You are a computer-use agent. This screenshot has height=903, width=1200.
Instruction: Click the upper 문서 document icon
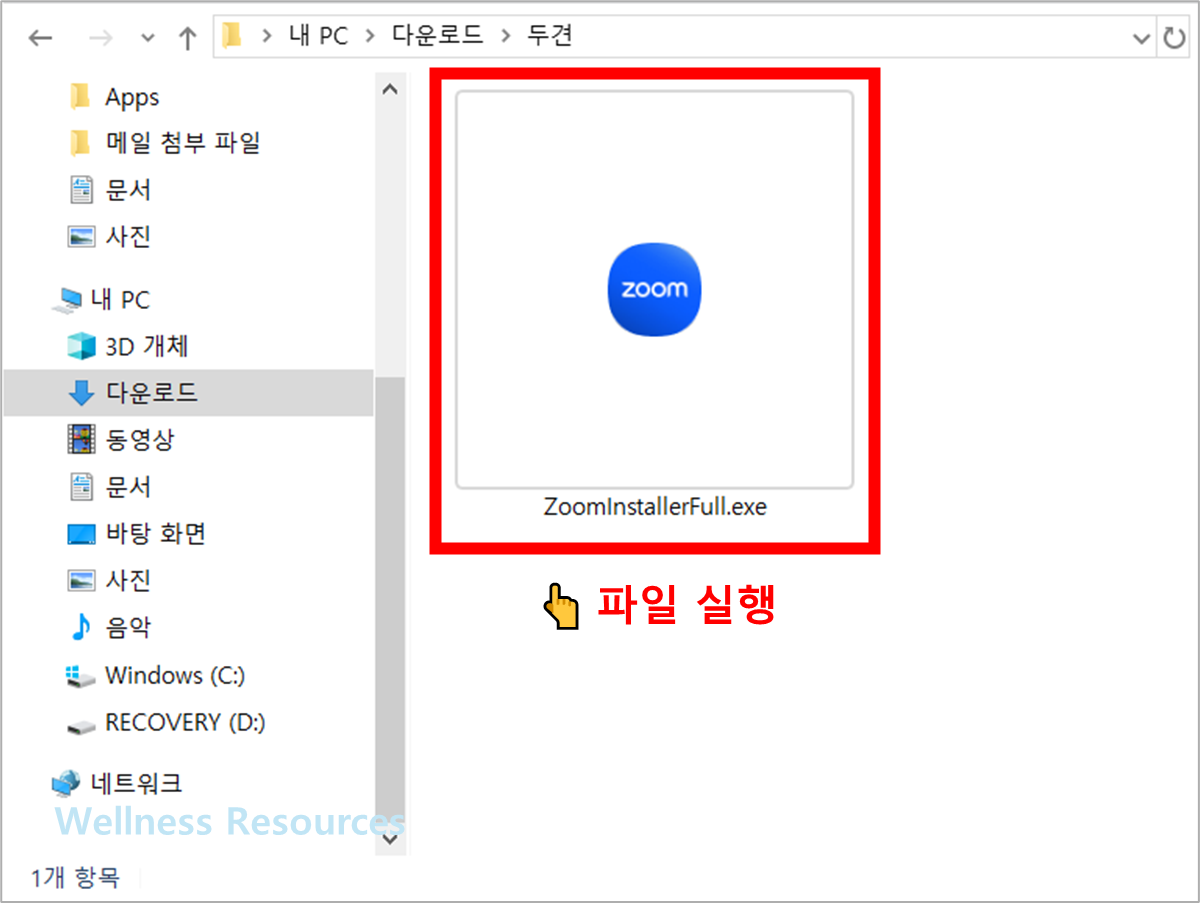click(81, 190)
